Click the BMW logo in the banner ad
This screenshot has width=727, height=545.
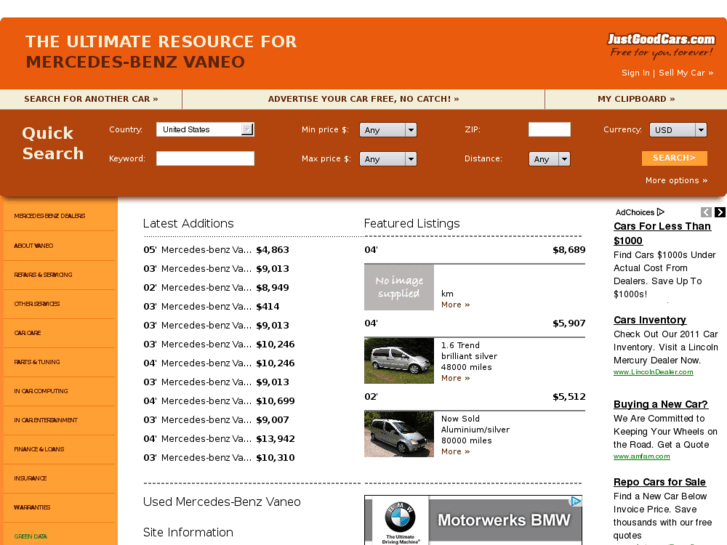400,517
